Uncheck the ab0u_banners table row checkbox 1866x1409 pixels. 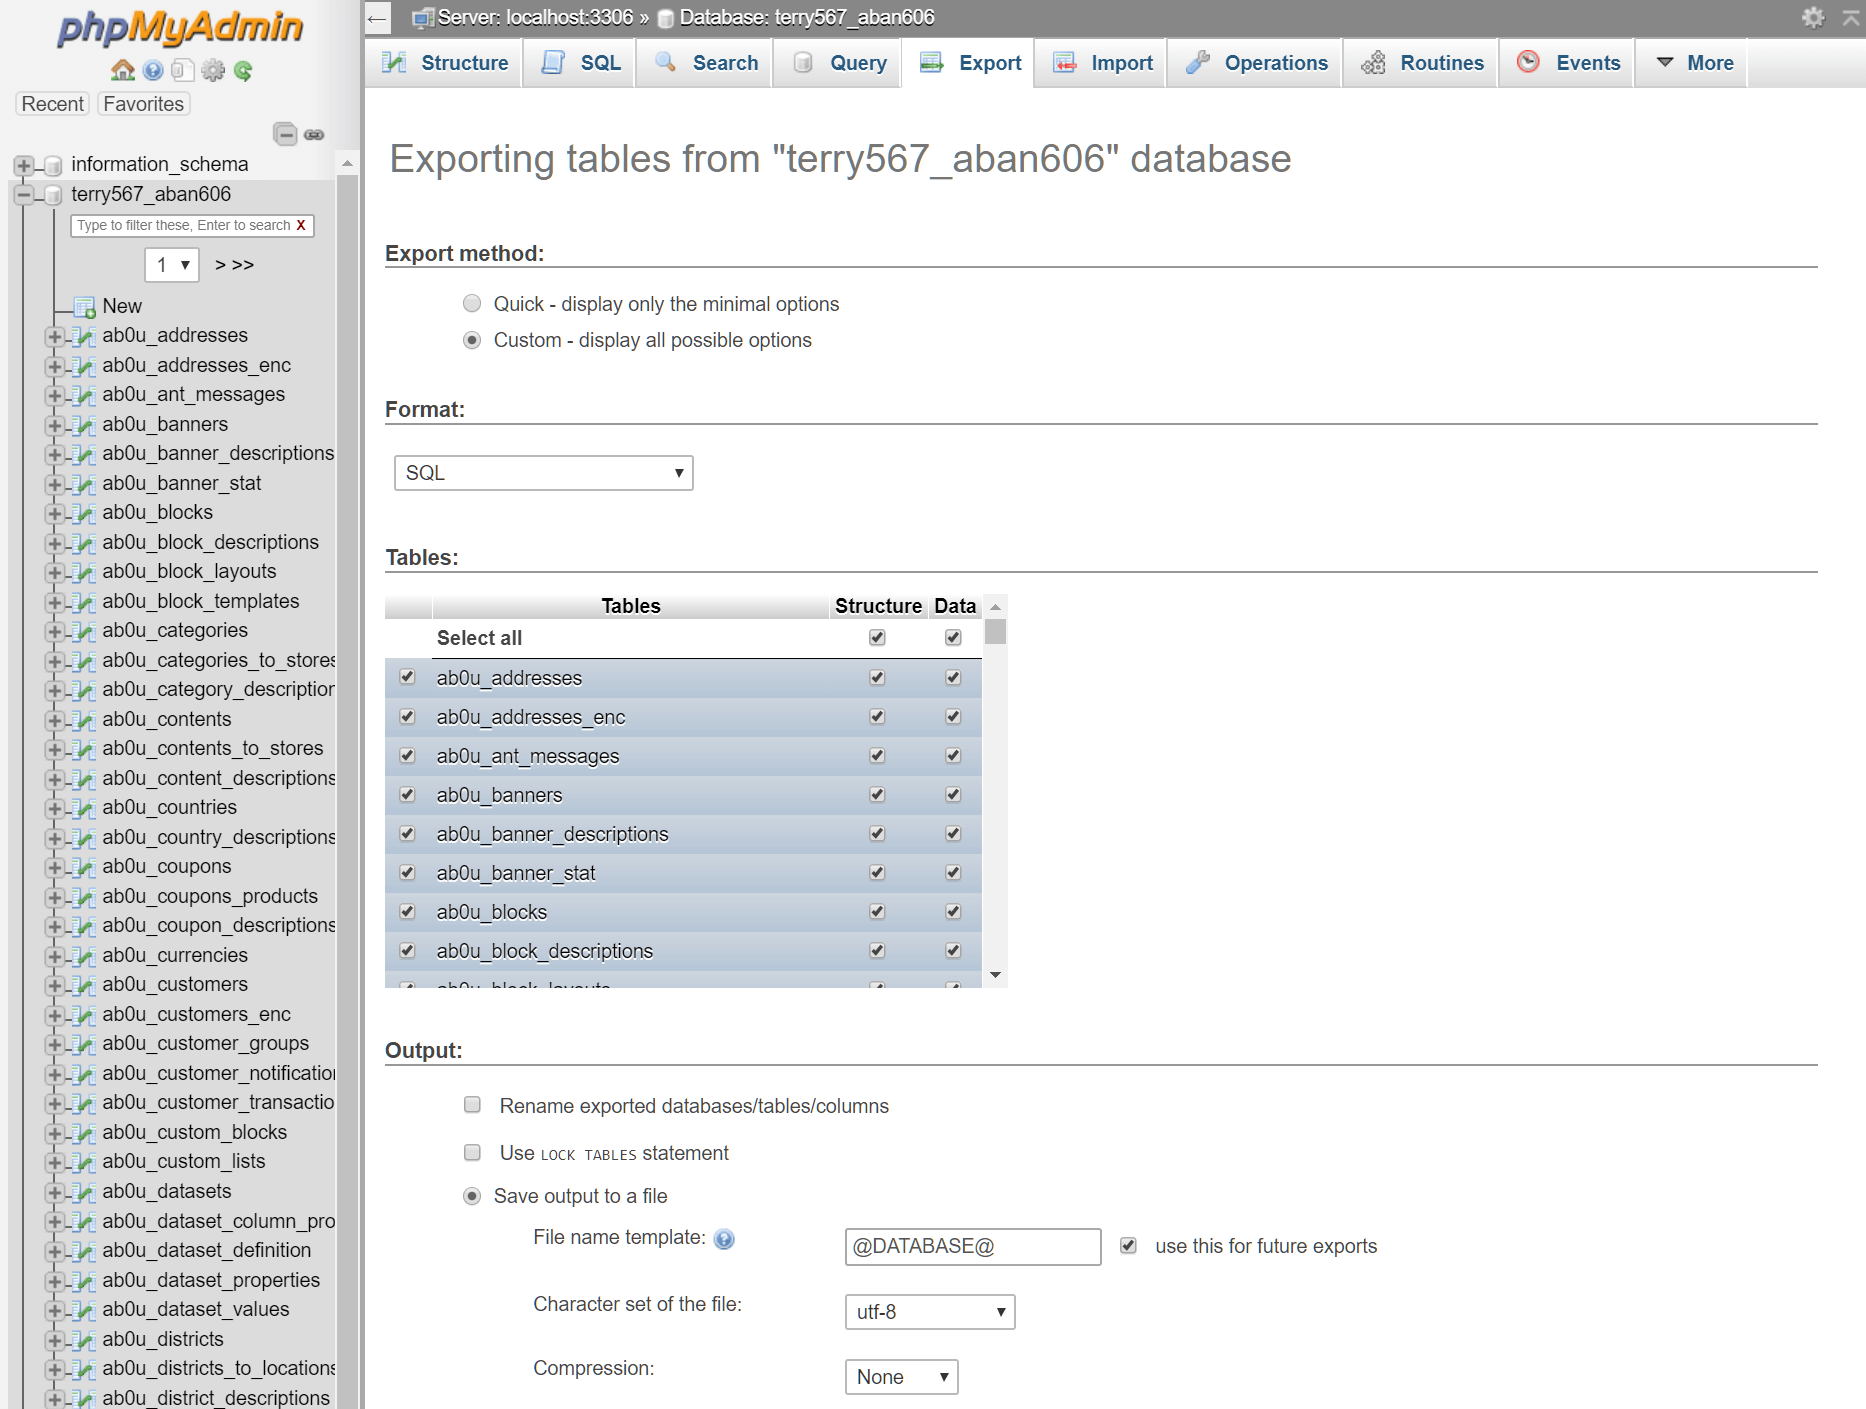(407, 794)
